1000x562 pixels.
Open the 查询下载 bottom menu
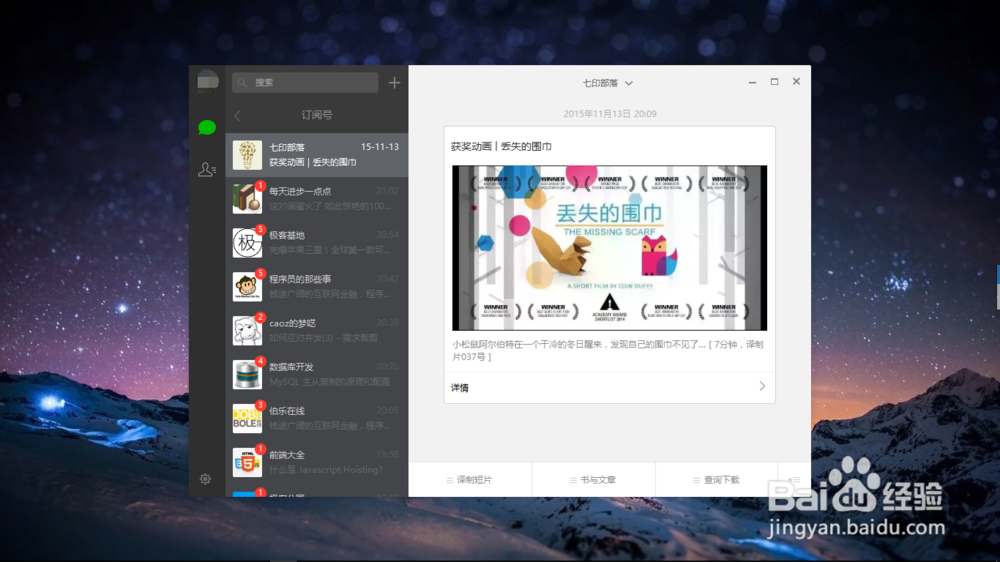point(717,480)
